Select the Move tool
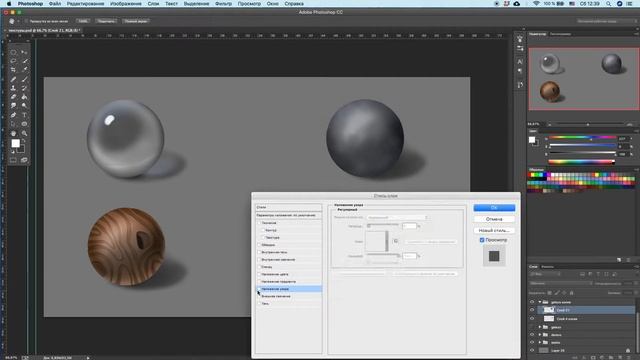 24,52
